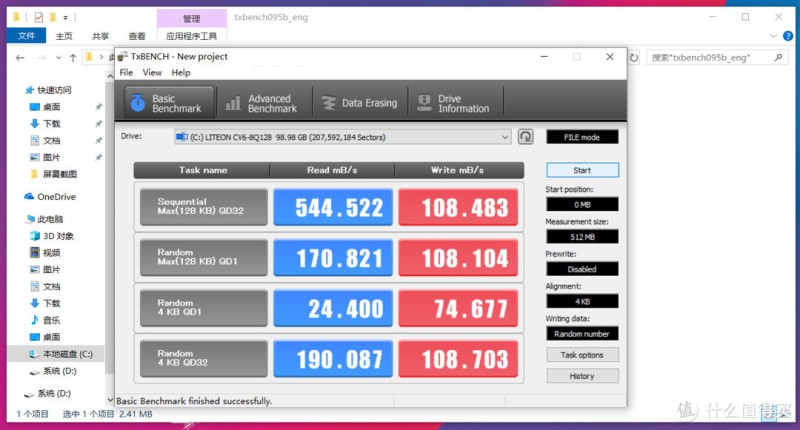Image resolution: width=800 pixels, height=430 pixels.
Task: Open the recent locations dropdown in Explorer
Action: point(59,58)
